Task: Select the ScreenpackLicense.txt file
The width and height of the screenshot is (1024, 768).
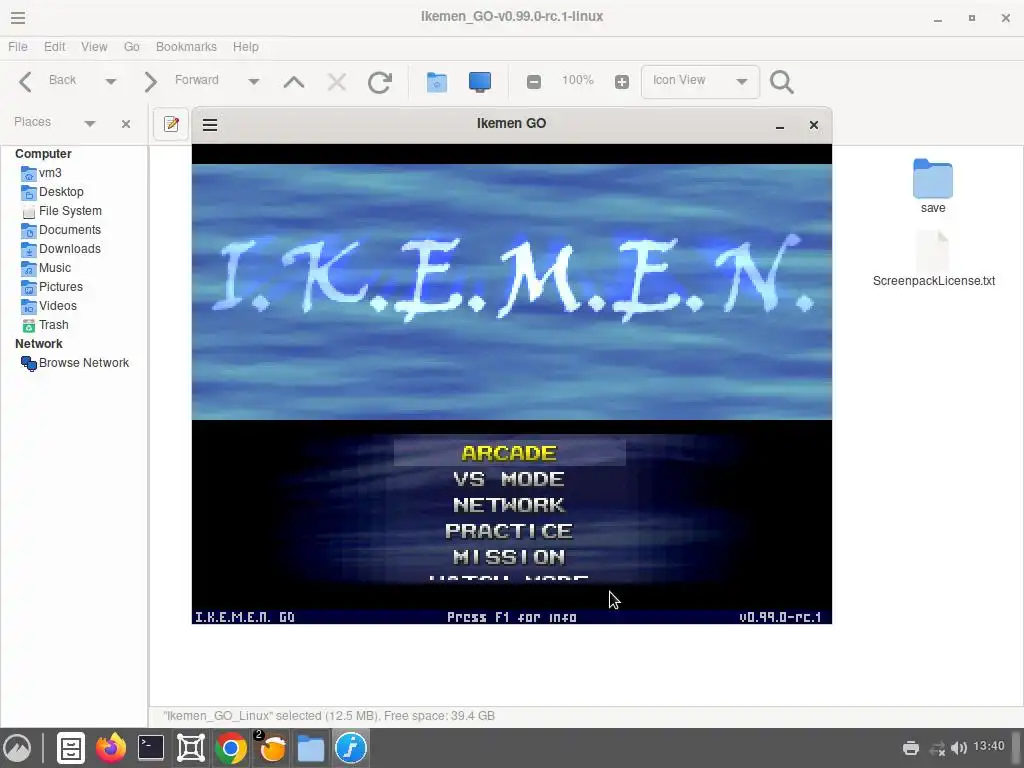Action: (x=933, y=259)
